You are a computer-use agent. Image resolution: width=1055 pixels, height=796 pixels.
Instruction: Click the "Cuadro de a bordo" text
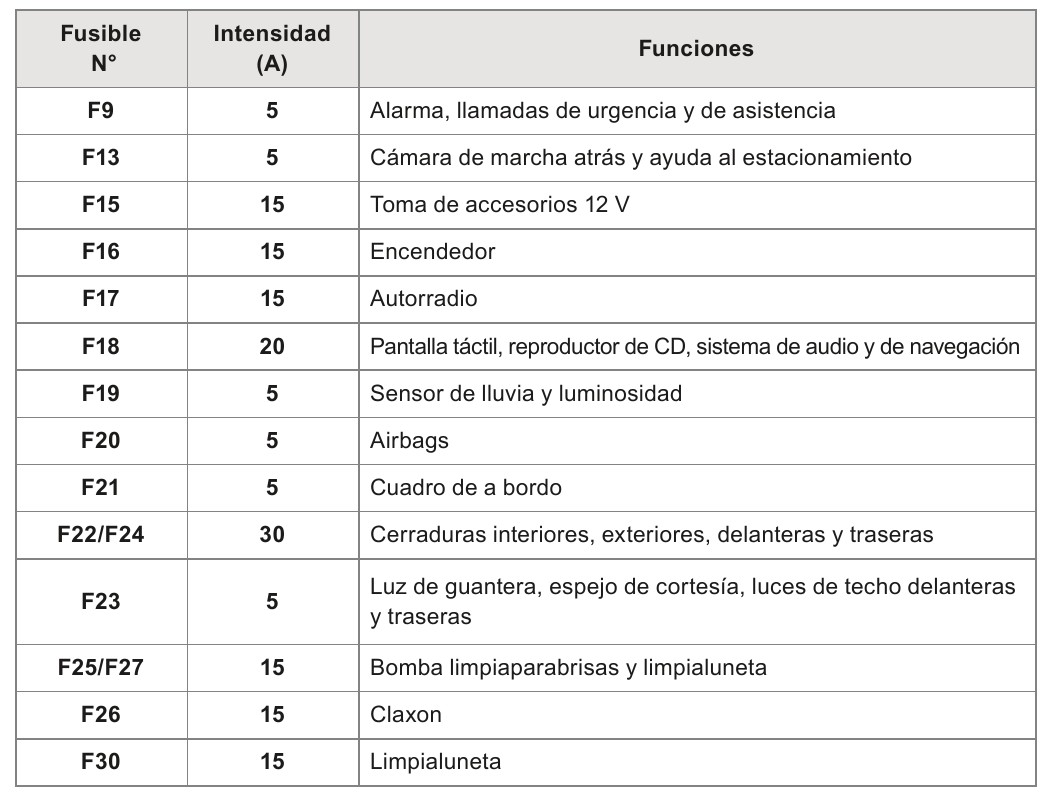point(466,487)
